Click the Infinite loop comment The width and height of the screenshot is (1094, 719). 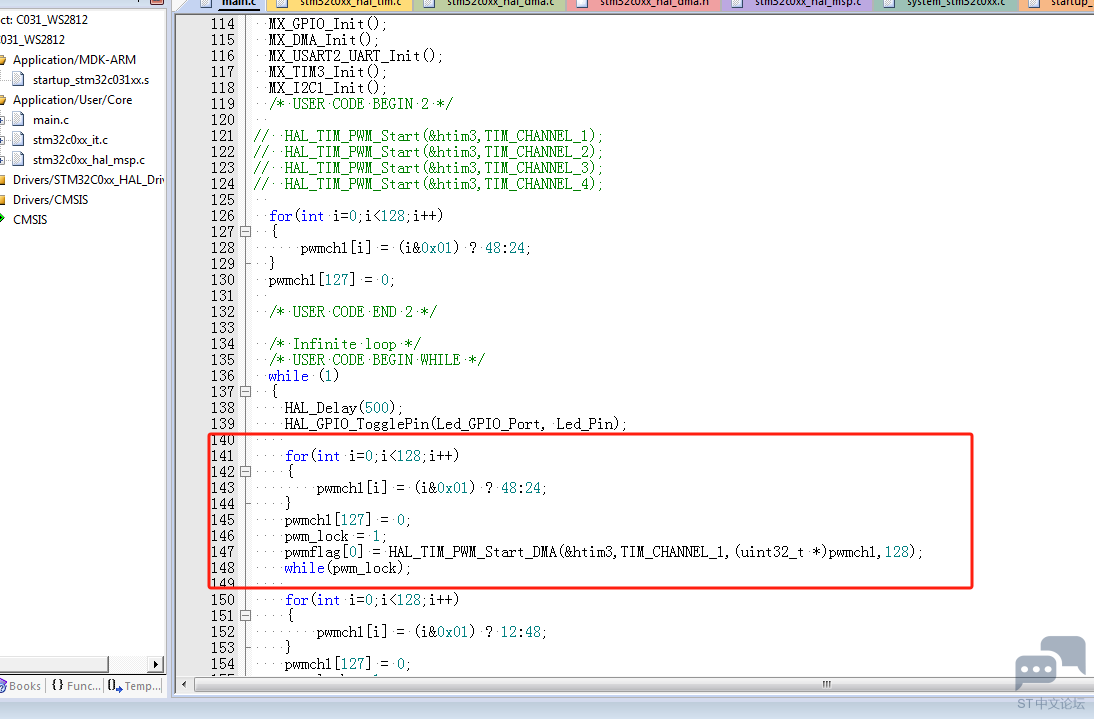click(345, 345)
